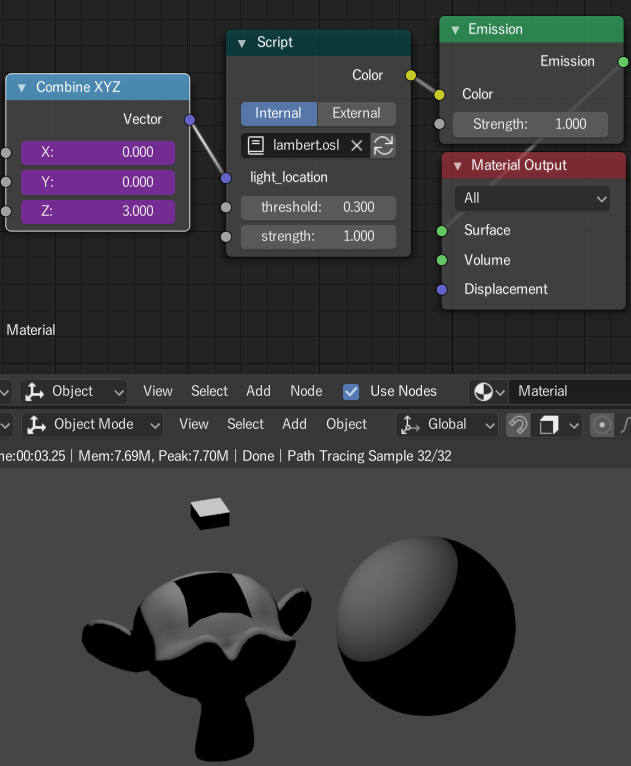631x766 pixels.
Task: Click the Emission Strength input socket
Action: pos(439,124)
